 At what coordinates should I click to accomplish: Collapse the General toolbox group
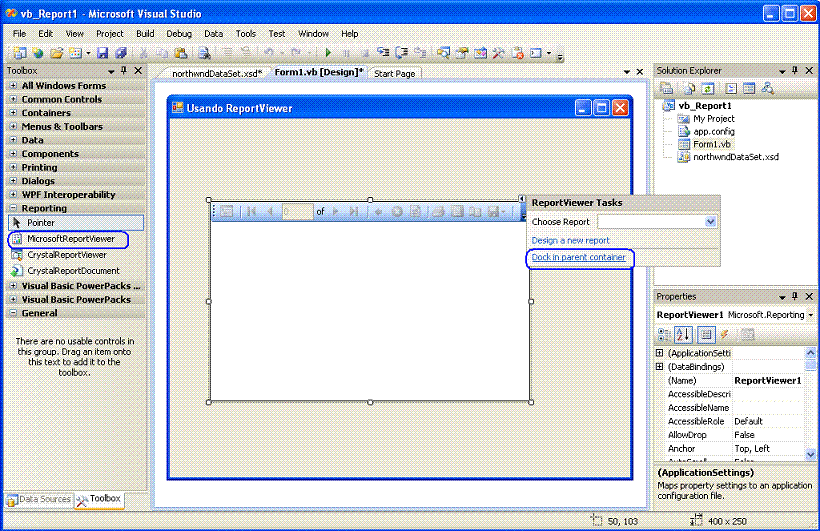coord(13,312)
